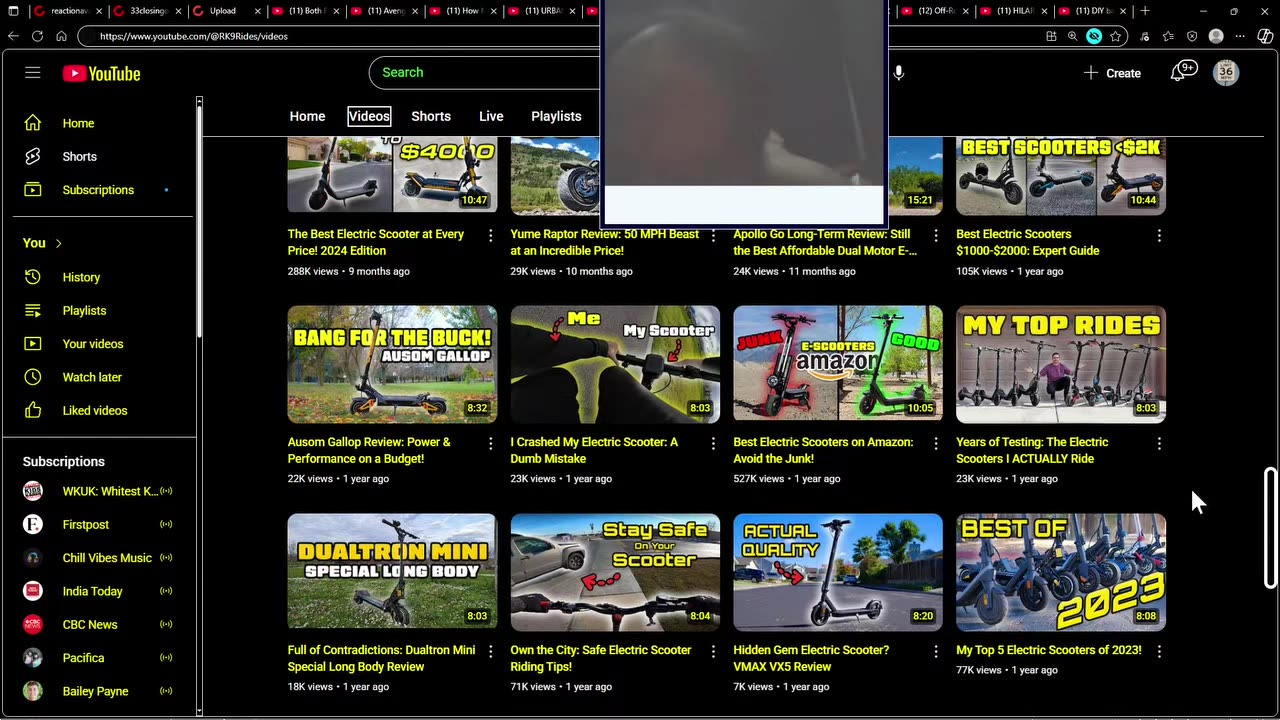
Task: Open options for Best Electric Scooter Every Price
Action: click(490, 235)
